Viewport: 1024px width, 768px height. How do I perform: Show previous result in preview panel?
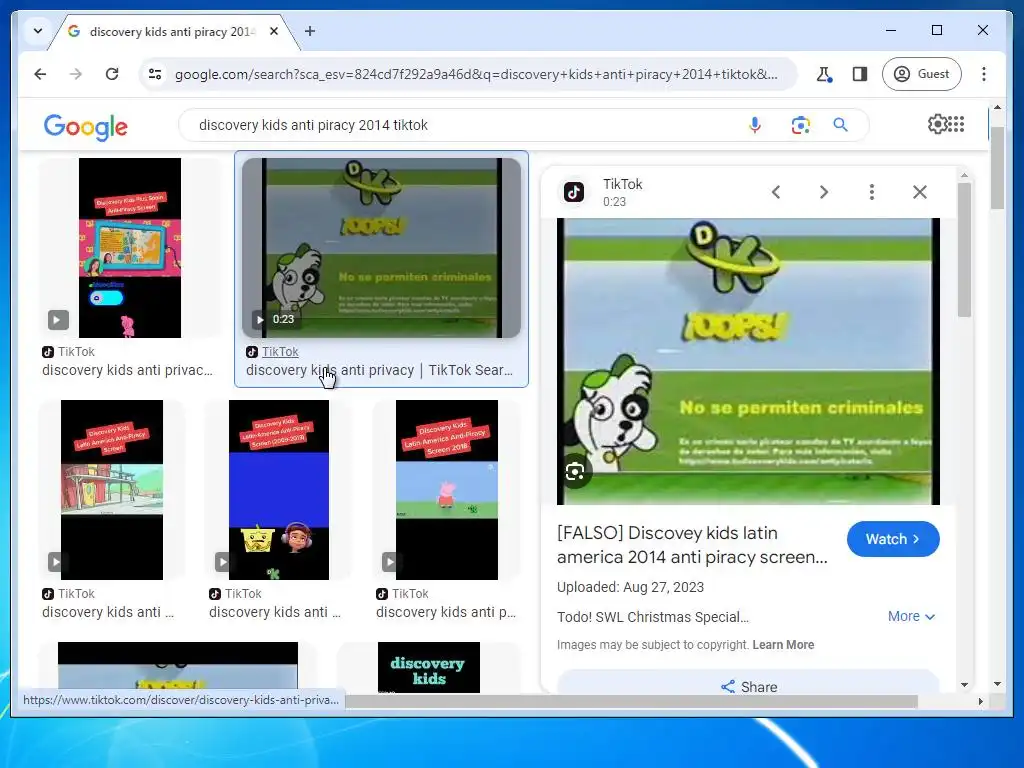point(776,192)
